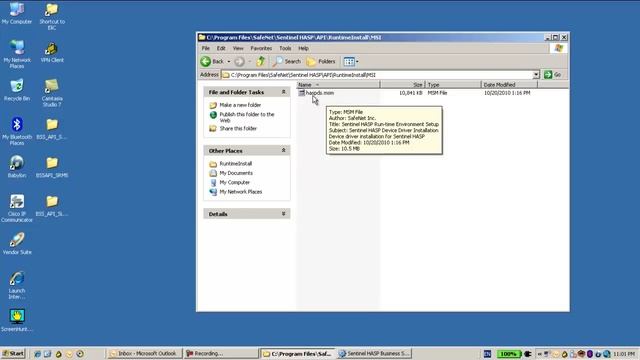The height and width of the screenshot is (360, 640).
Task: Select Vendor Suite desktop icon
Action: pos(17,244)
